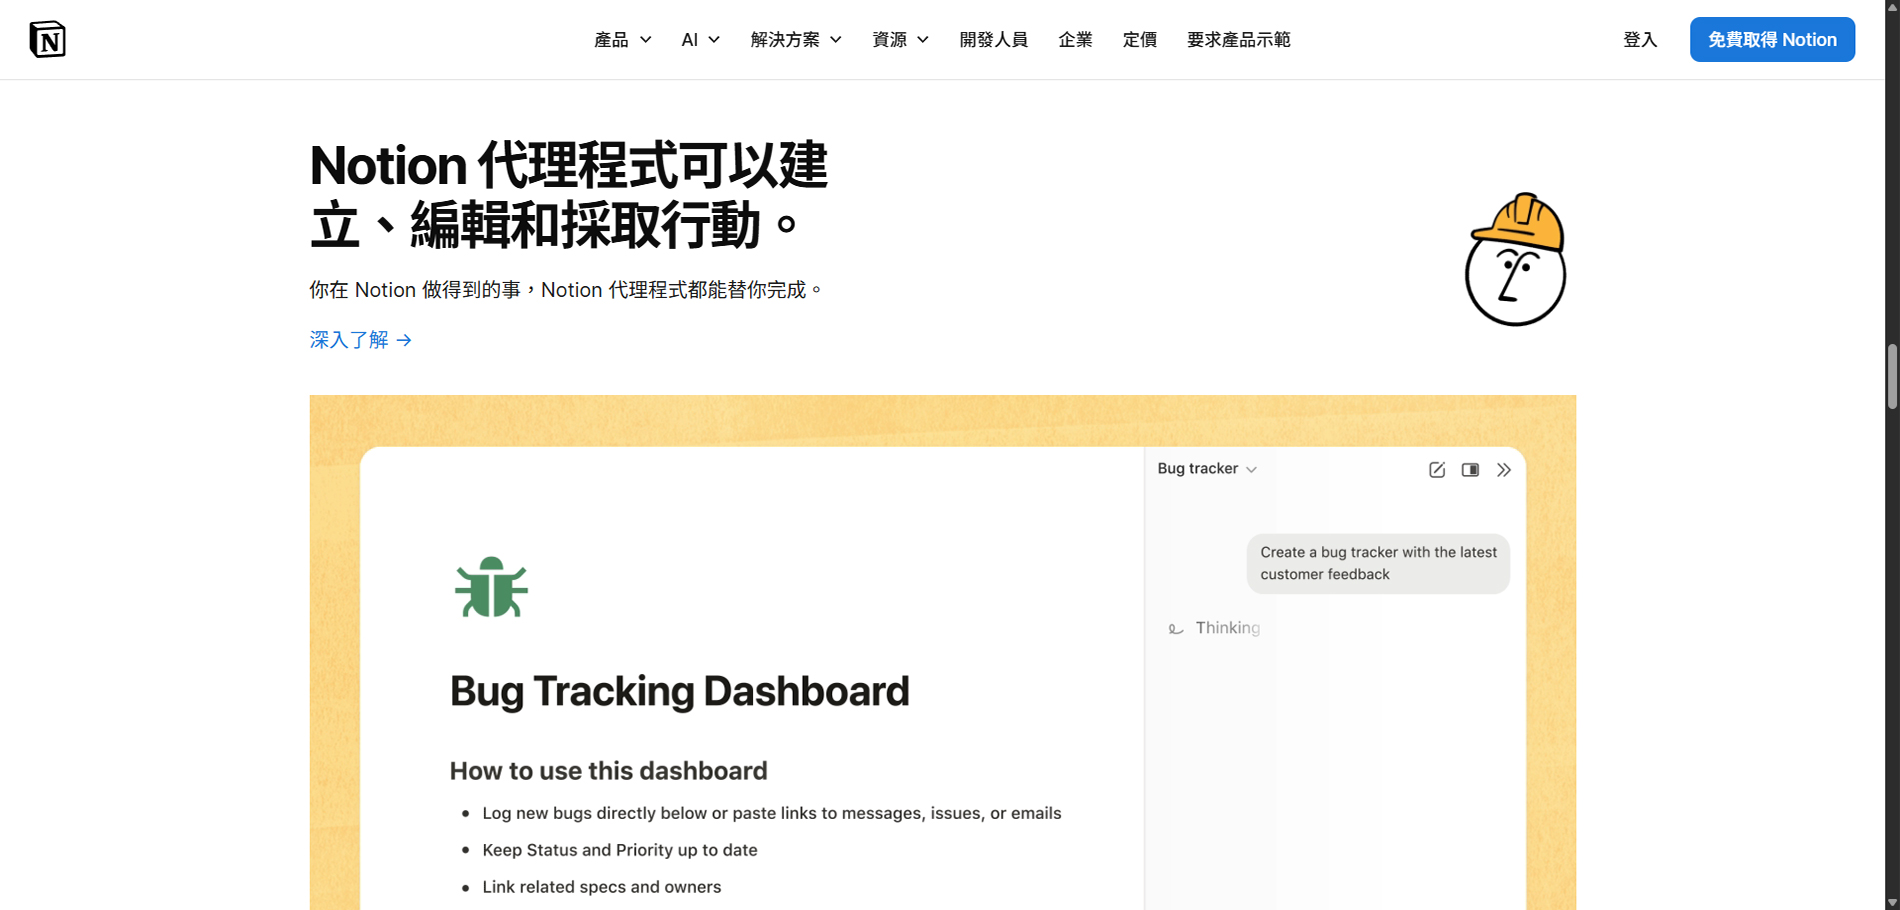Collapse panel with the double-chevron icon
1900x910 pixels.
coord(1504,470)
